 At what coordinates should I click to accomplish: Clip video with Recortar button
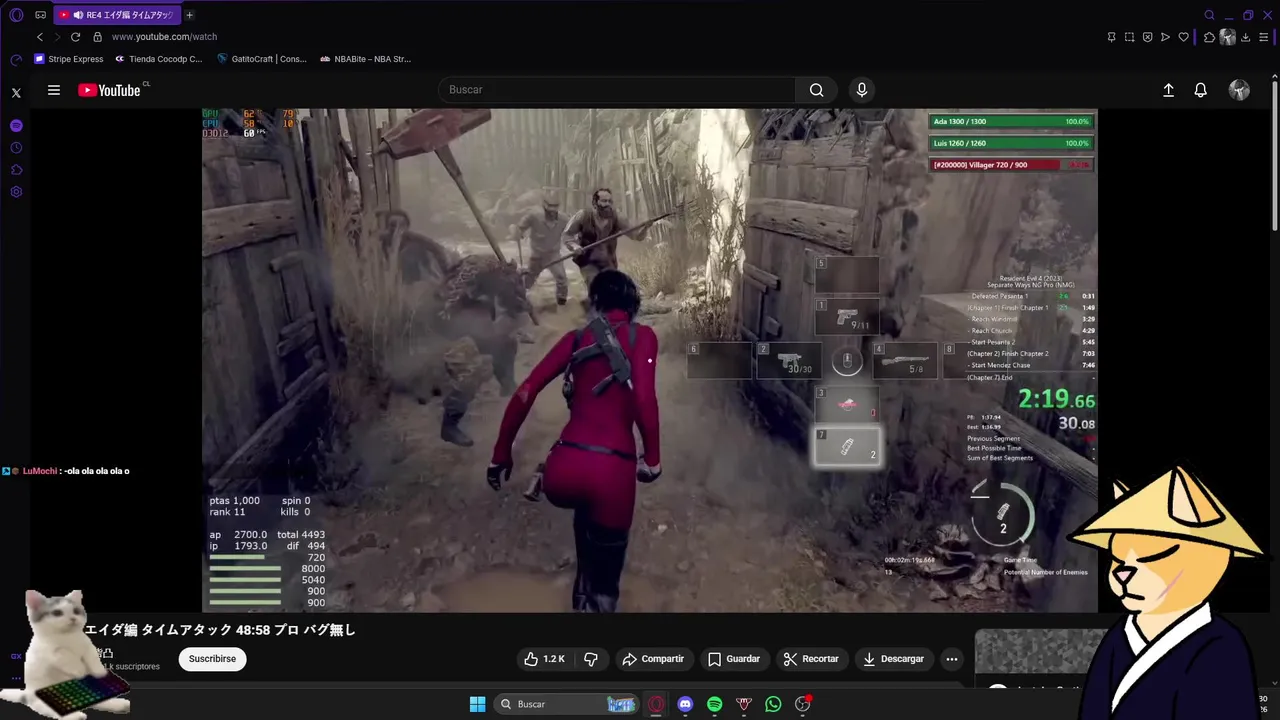(811, 659)
